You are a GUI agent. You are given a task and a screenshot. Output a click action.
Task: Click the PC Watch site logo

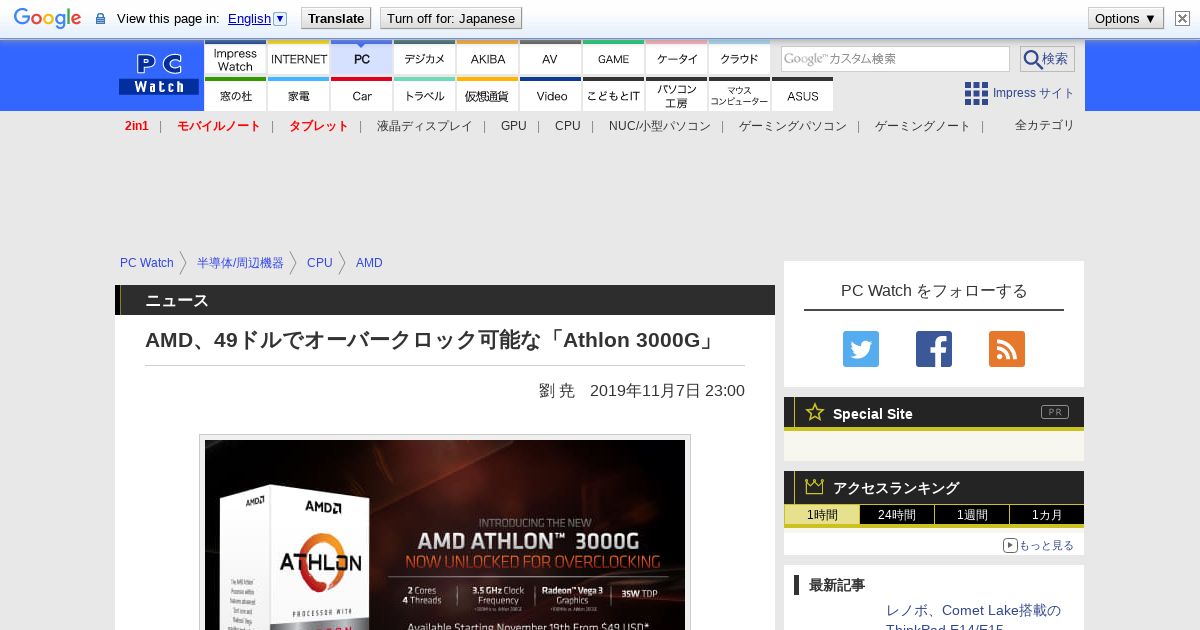coord(159,75)
